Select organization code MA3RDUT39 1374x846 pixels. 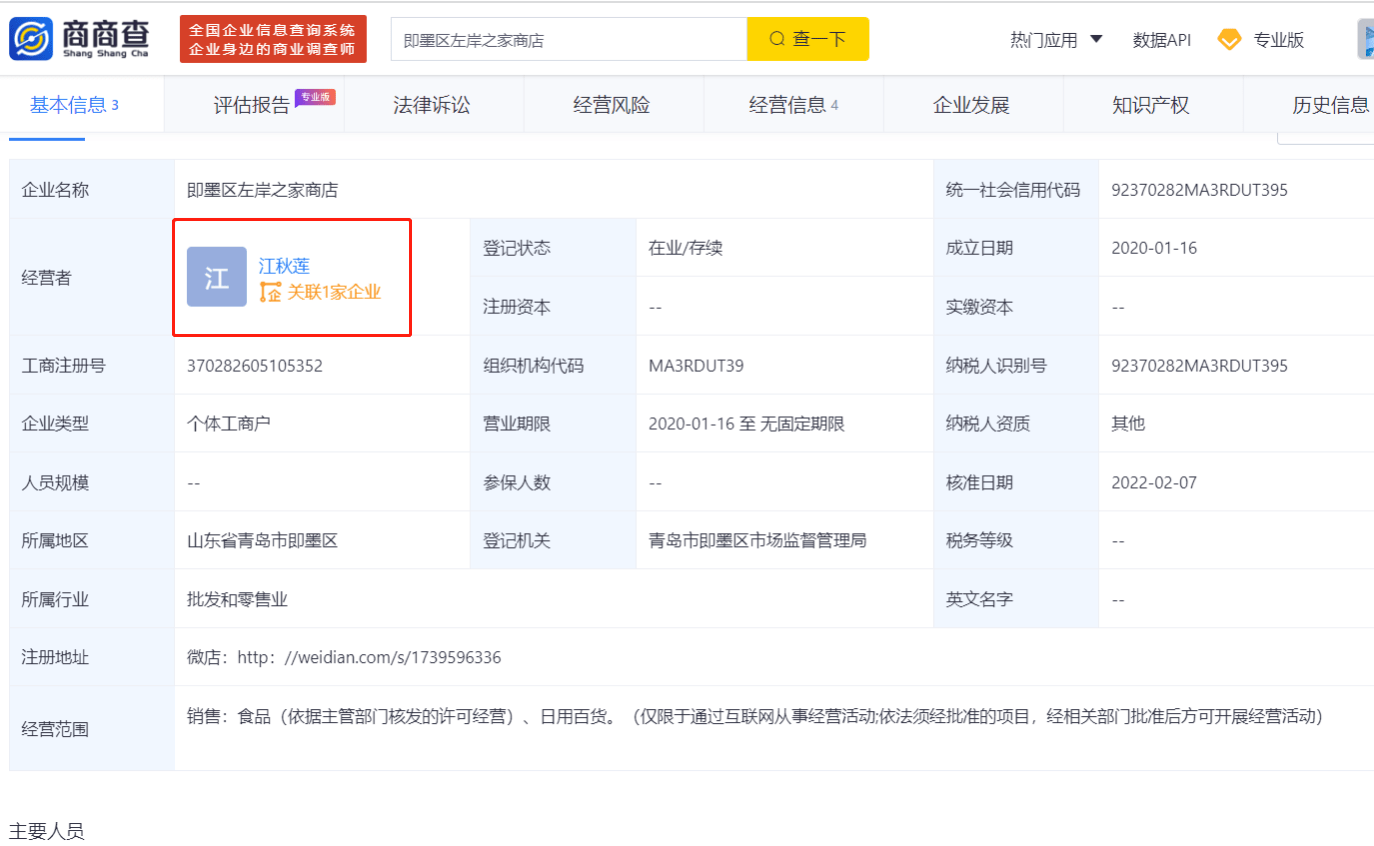pyautogui.click(x=696, y=365)
